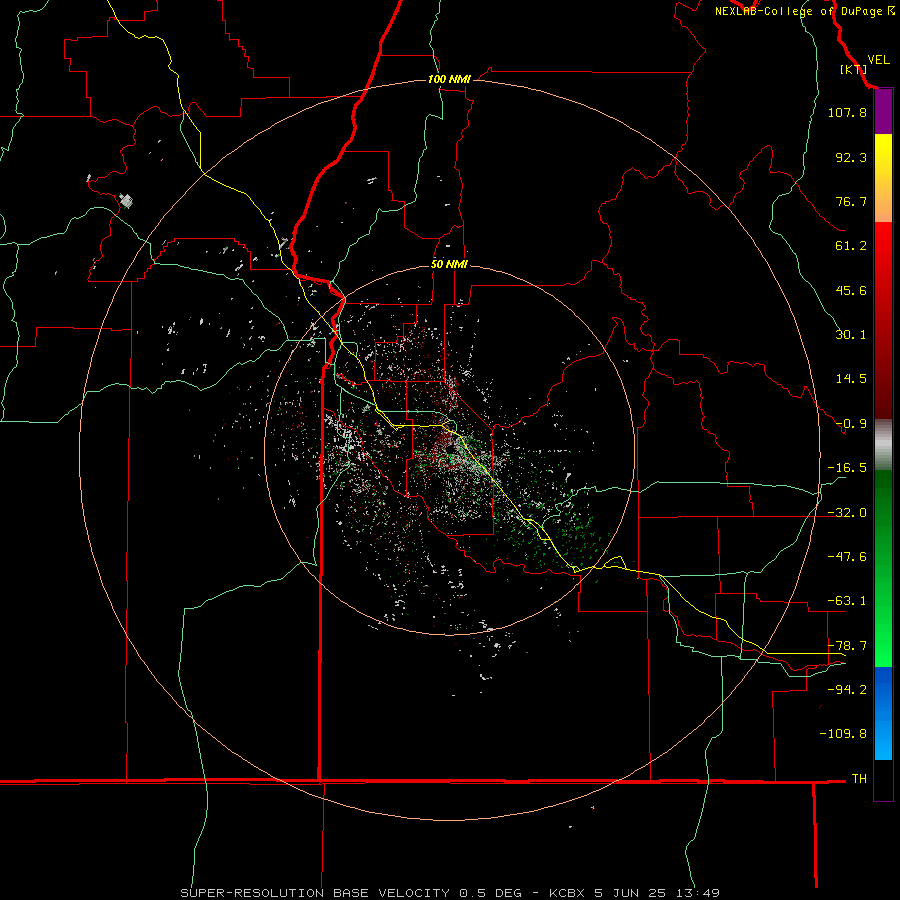Screen dimensions: 900x900
Task: Click the VEL legend title
Action: tap(878, 59)
